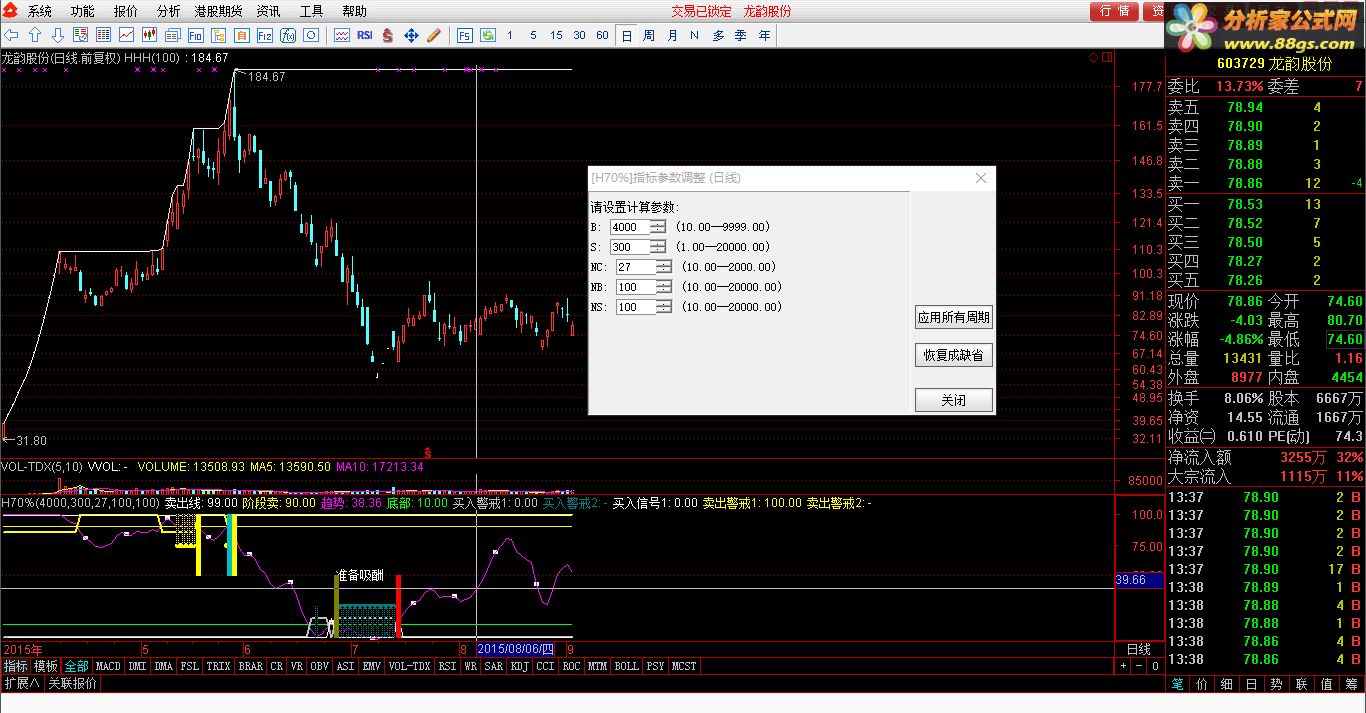Image resolution: width=1366 pixels, height=713 pixels.
Task: Adjust the B parameter spinner
Action: point(657,227)
